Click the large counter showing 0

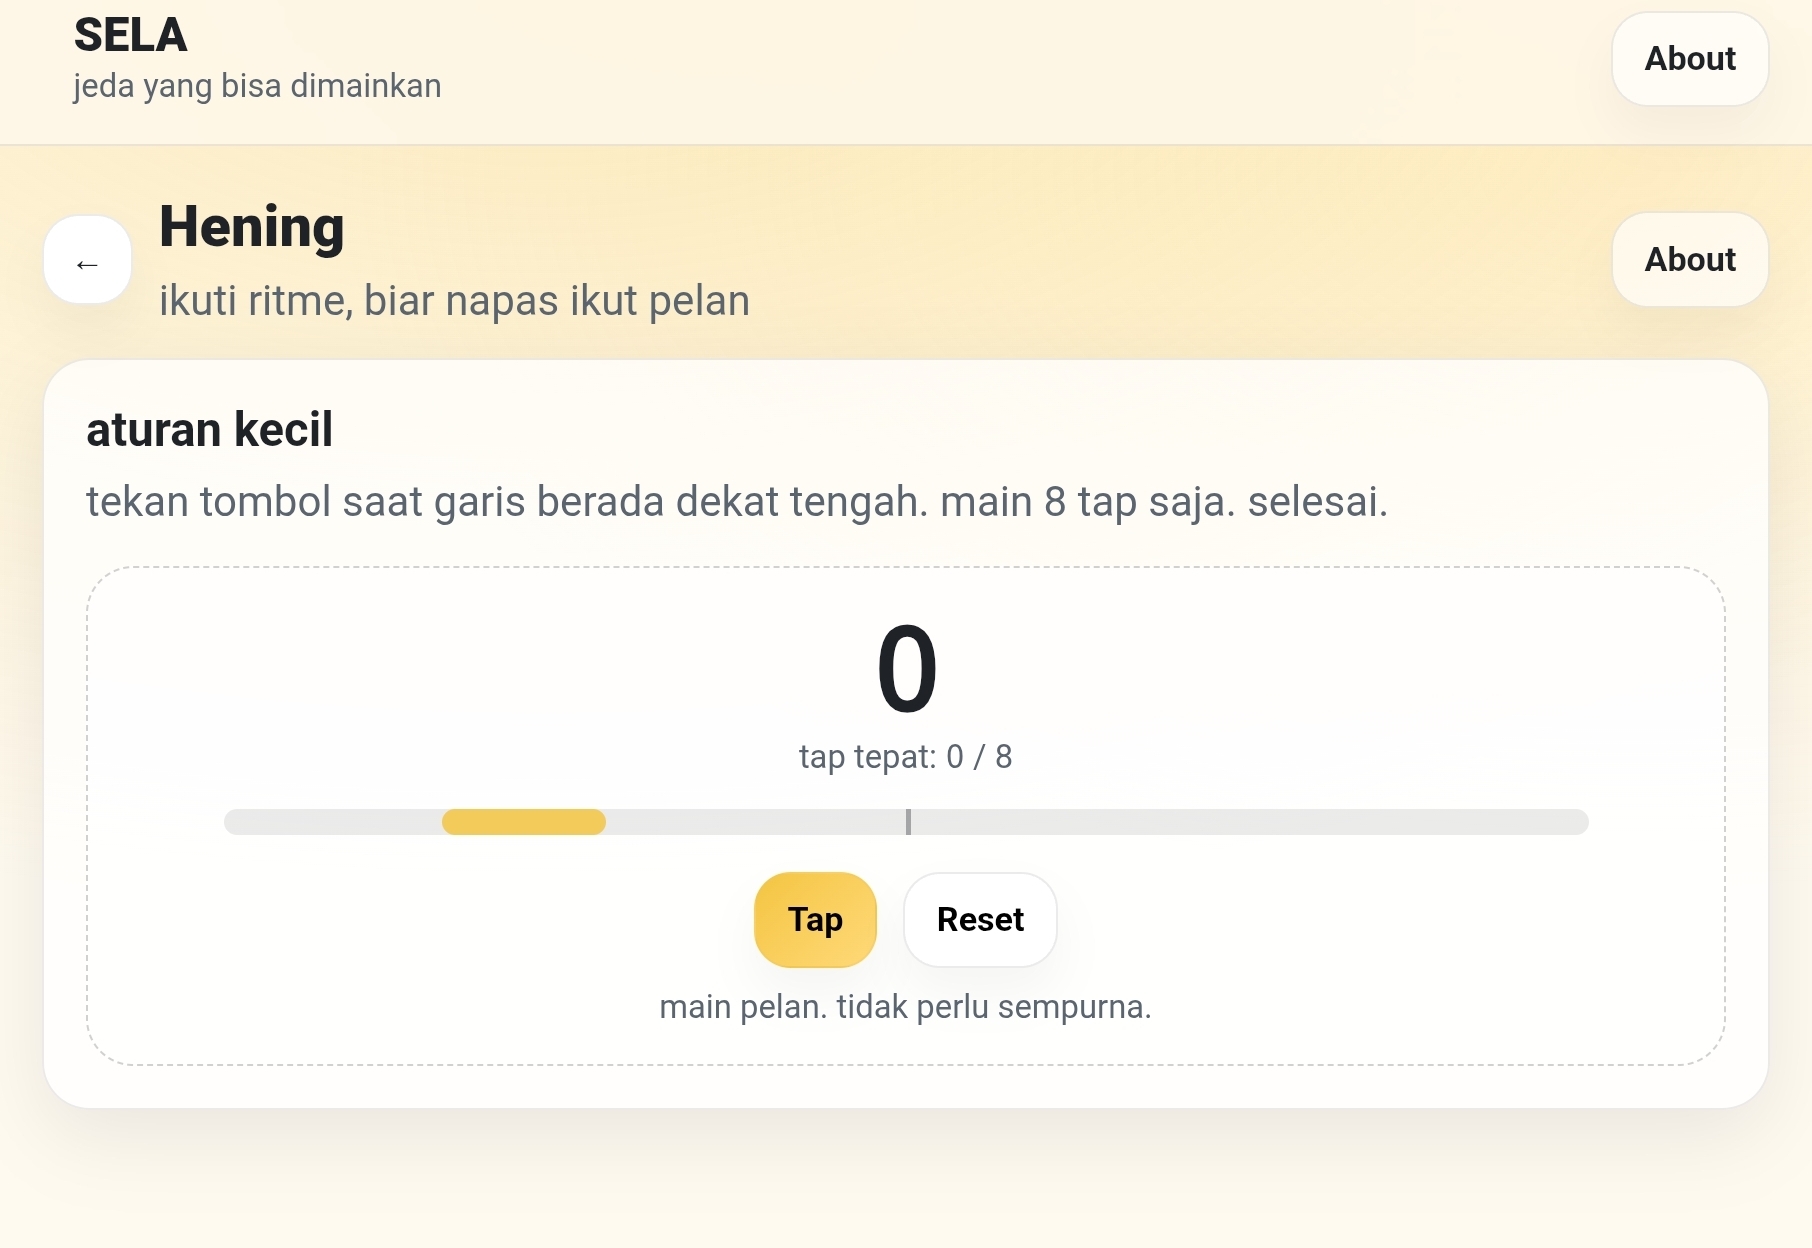(x=906, y=668)
